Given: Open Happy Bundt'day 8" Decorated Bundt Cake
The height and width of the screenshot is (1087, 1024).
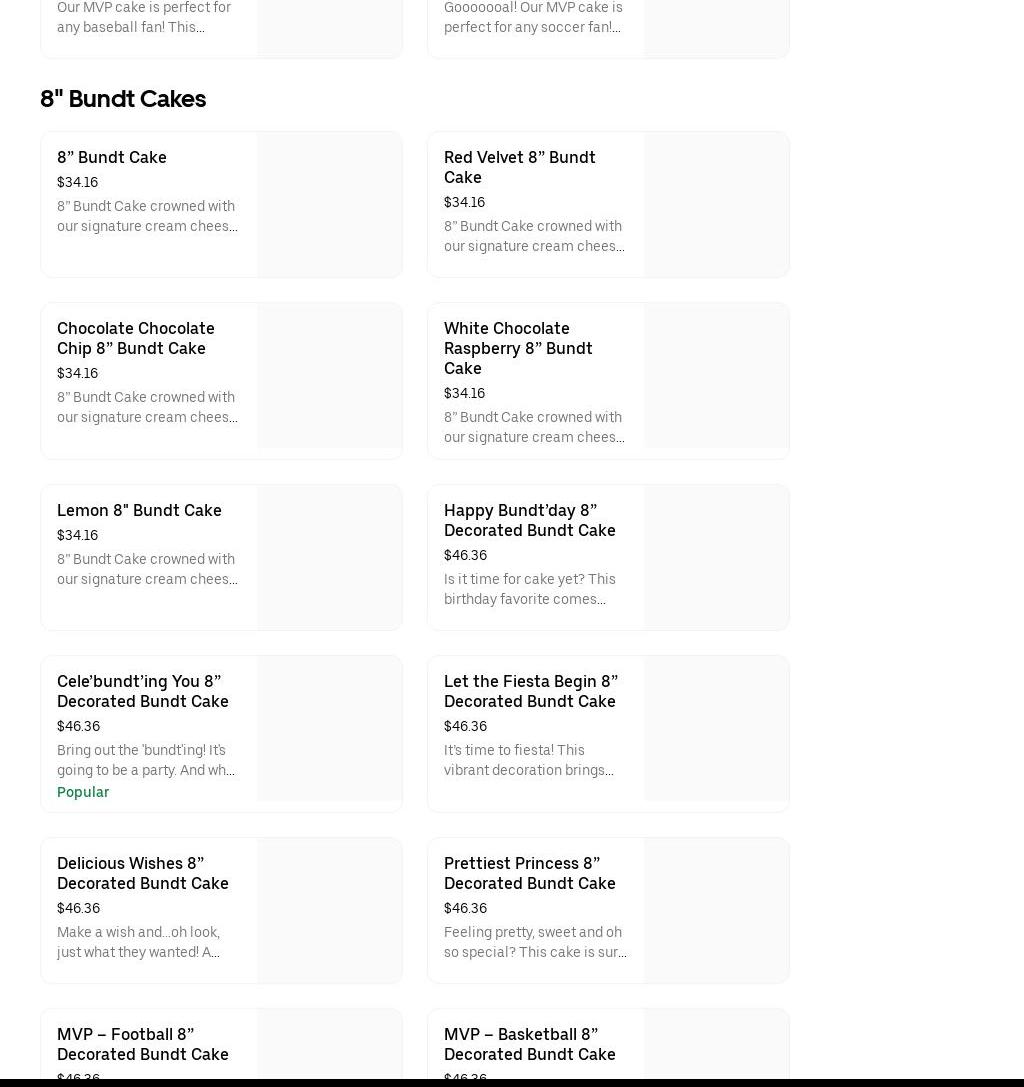Looking at the screenshot, I should [529, 520].
